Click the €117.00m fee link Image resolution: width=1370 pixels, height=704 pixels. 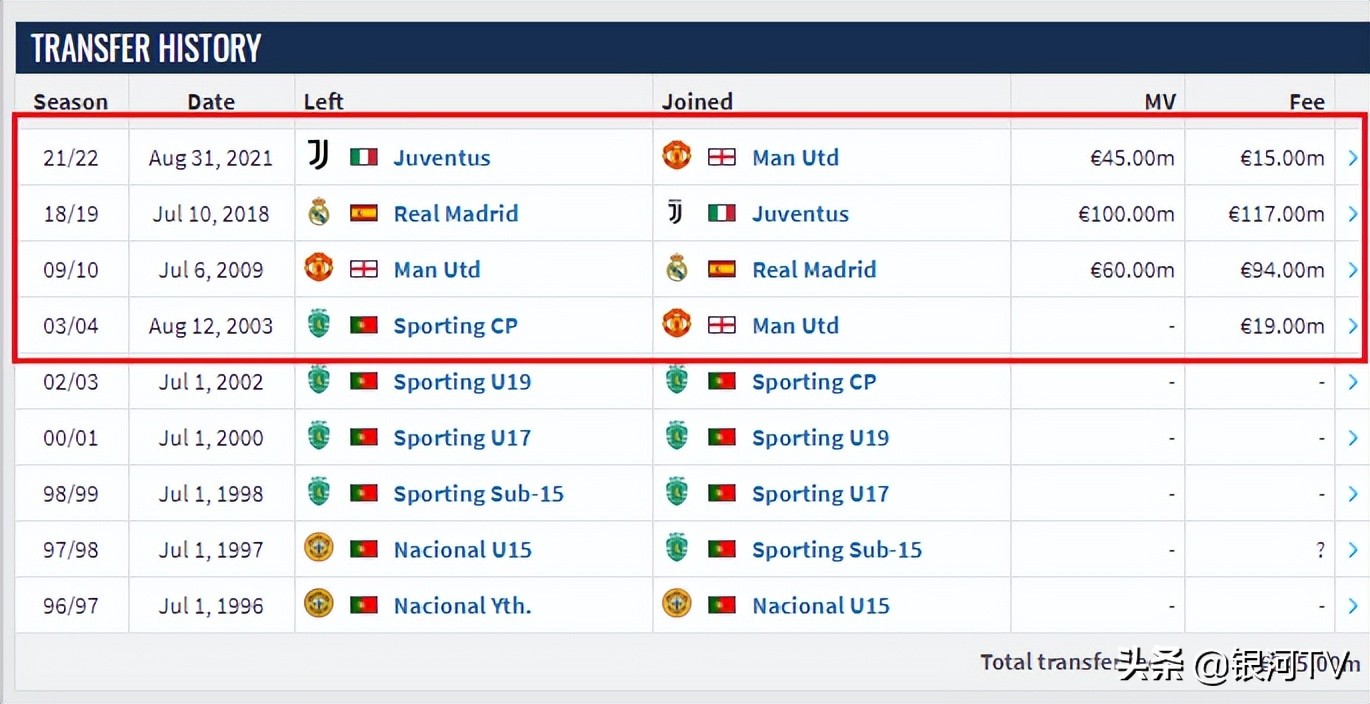[1282, 213]
